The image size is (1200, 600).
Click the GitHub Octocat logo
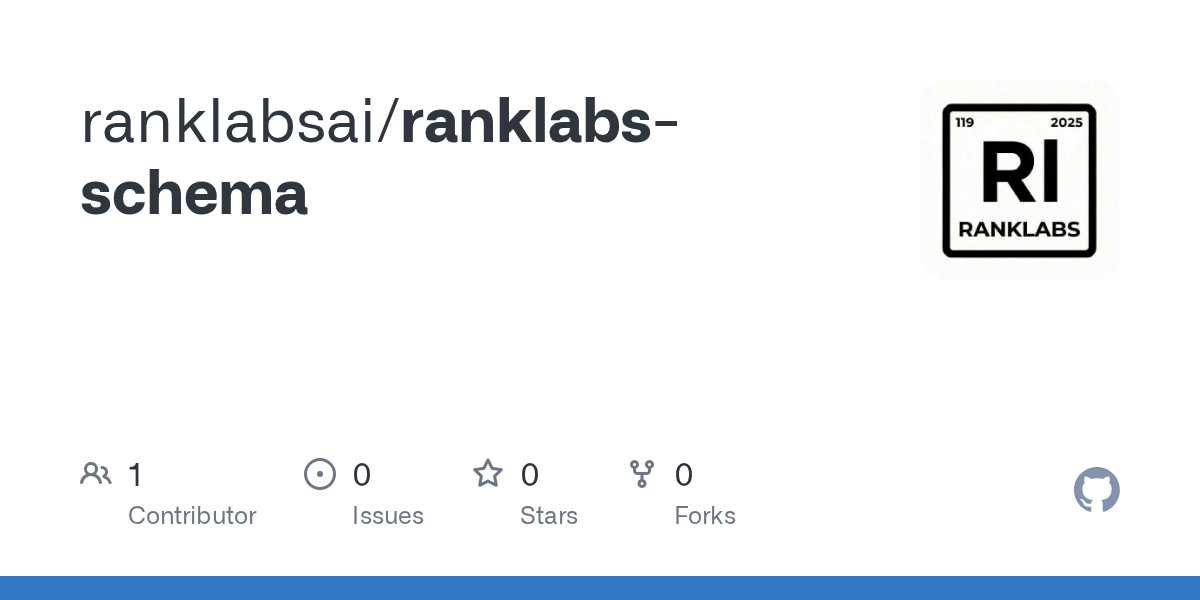click(1096, 490)
